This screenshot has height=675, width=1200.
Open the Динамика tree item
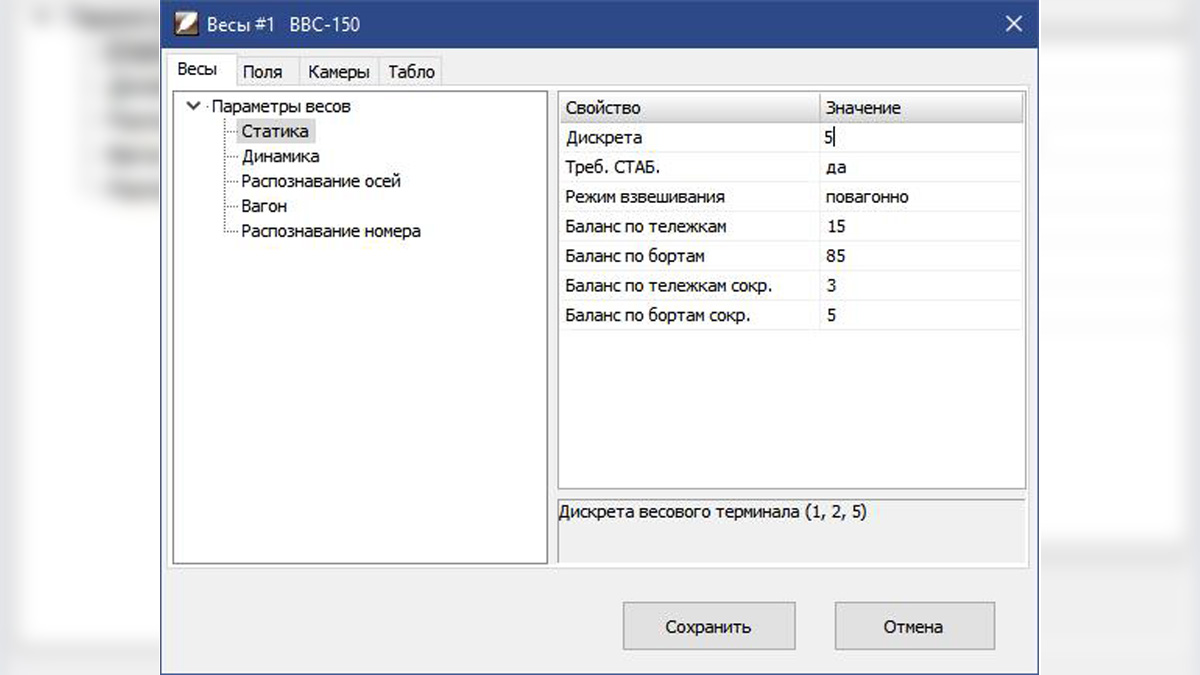click(280, 156)
